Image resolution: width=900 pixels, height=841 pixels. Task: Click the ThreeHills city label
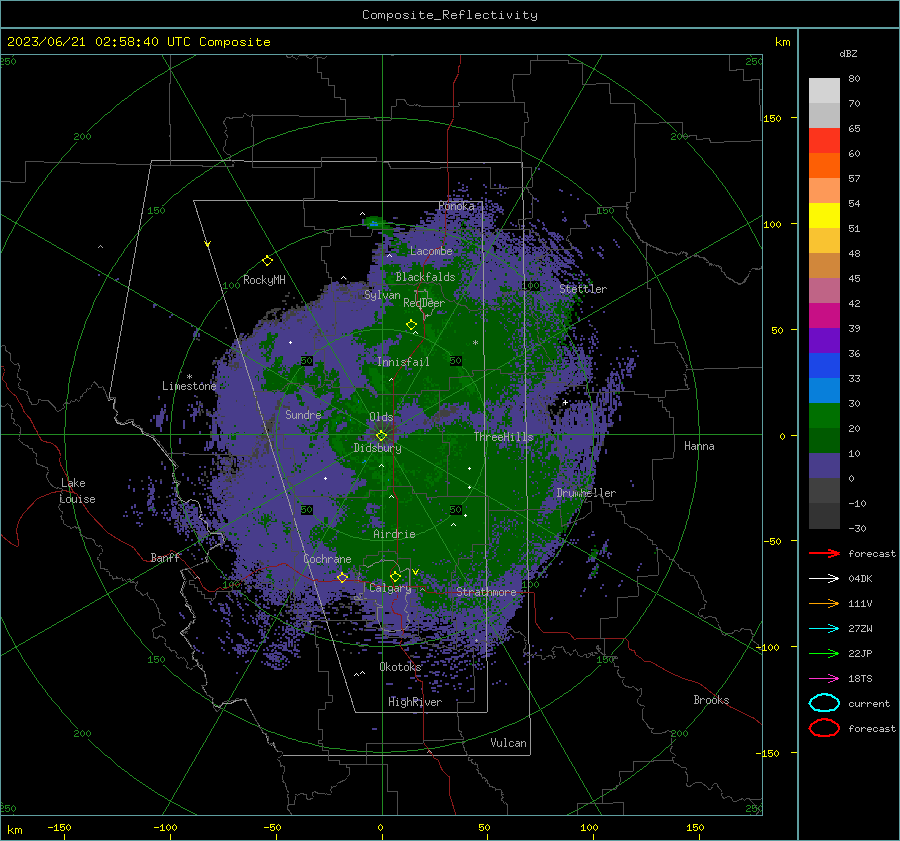[503, 437]
